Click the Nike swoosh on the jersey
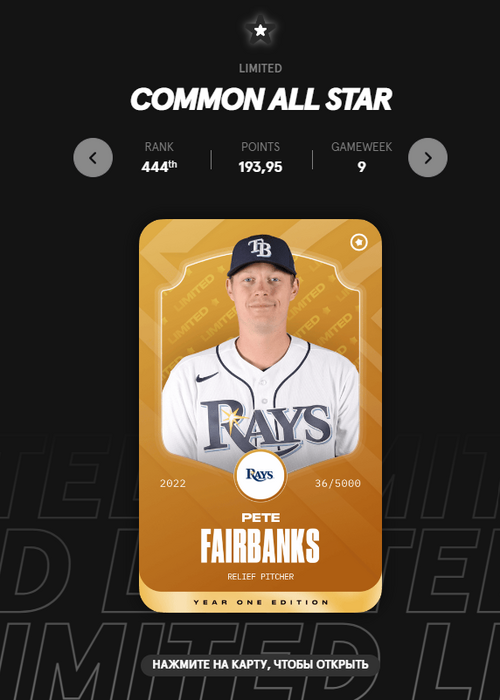Screen dimensions: 500x700 207,377
